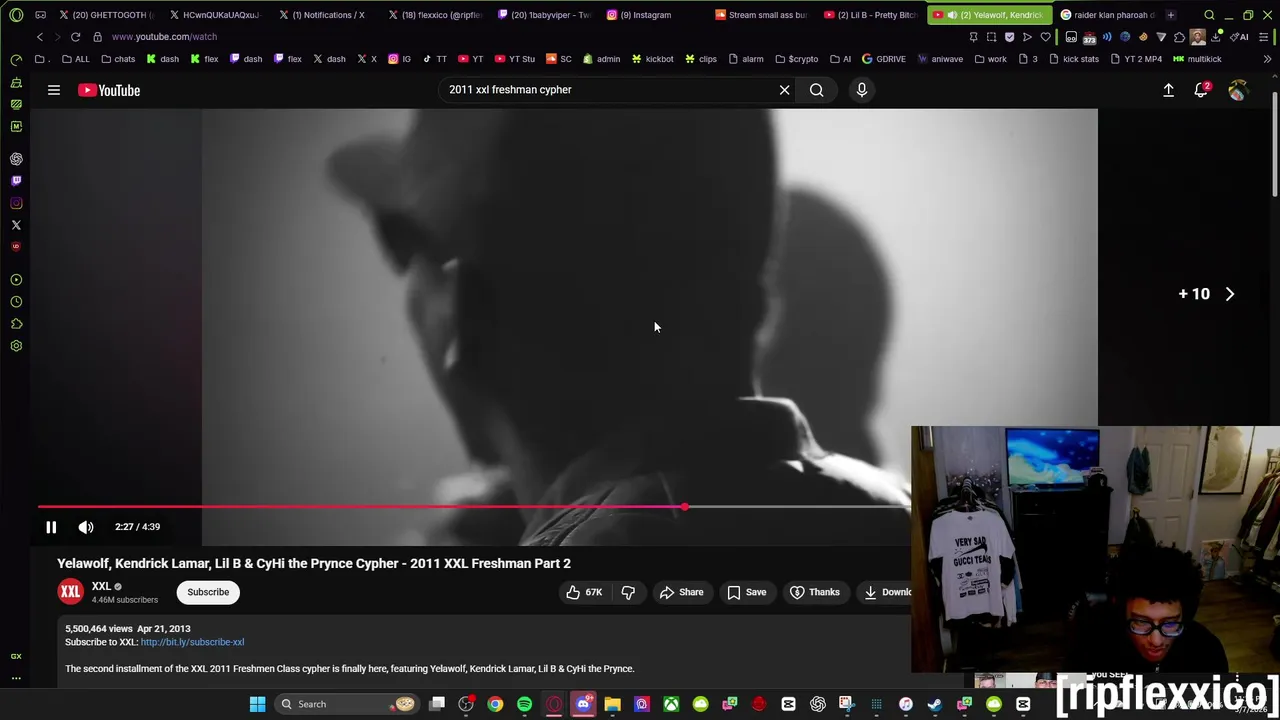Pause the video playback
Viewport: 1280px width, 720px height.
pyautogui.click(x=51, y=527)
